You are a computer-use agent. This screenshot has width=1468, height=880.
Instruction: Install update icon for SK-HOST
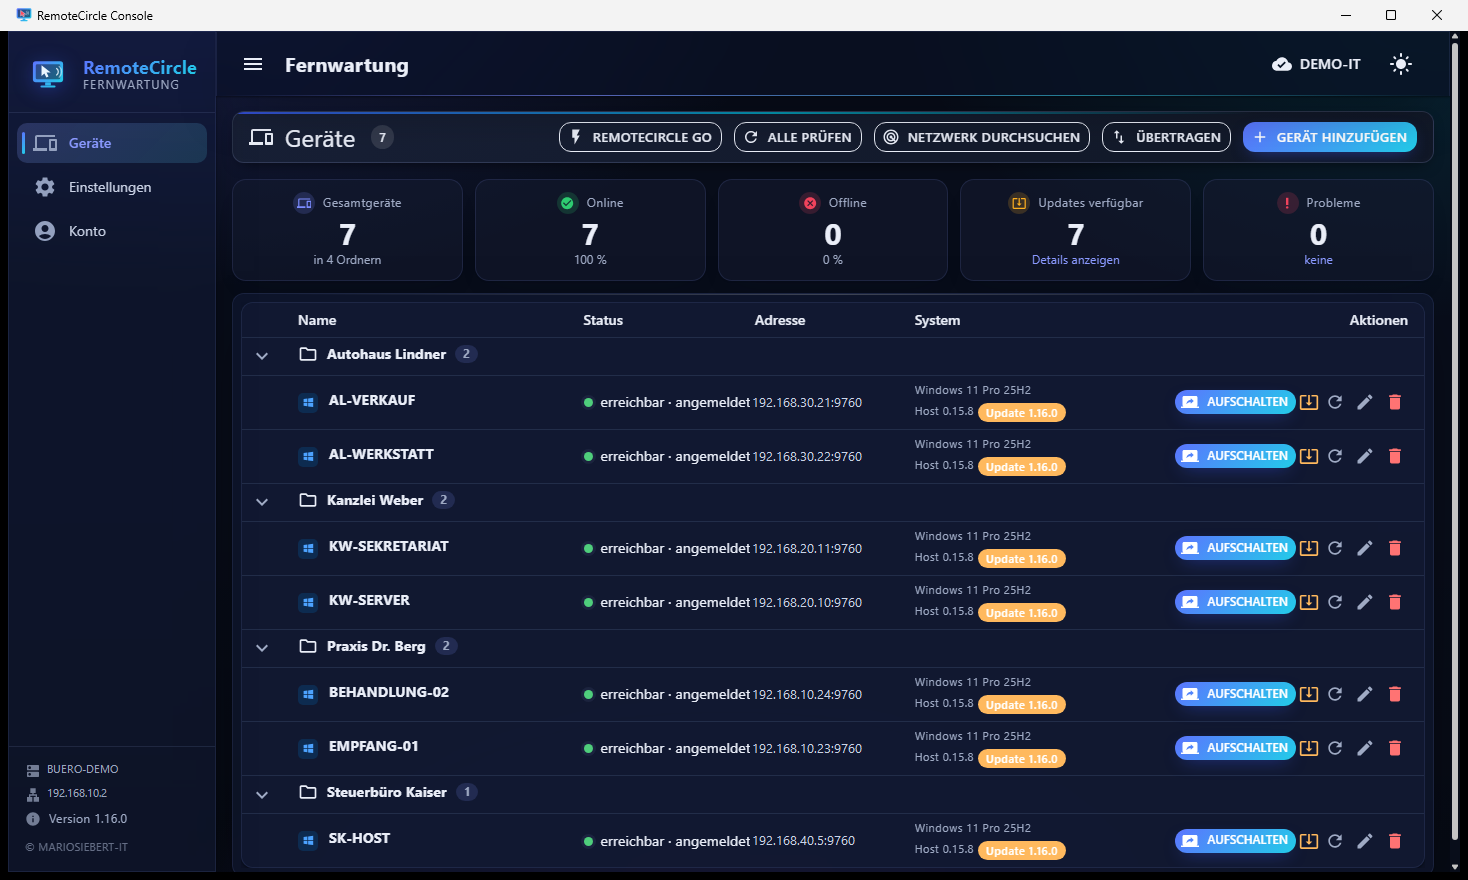(x=1309, y=841)
